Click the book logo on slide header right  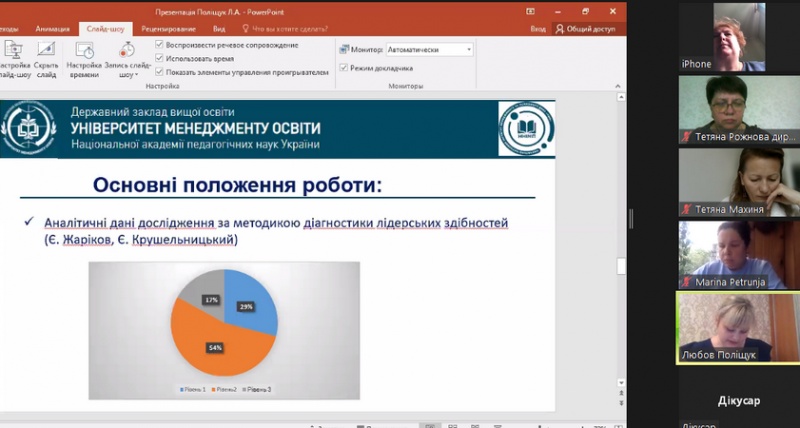[x=527, y=129]
